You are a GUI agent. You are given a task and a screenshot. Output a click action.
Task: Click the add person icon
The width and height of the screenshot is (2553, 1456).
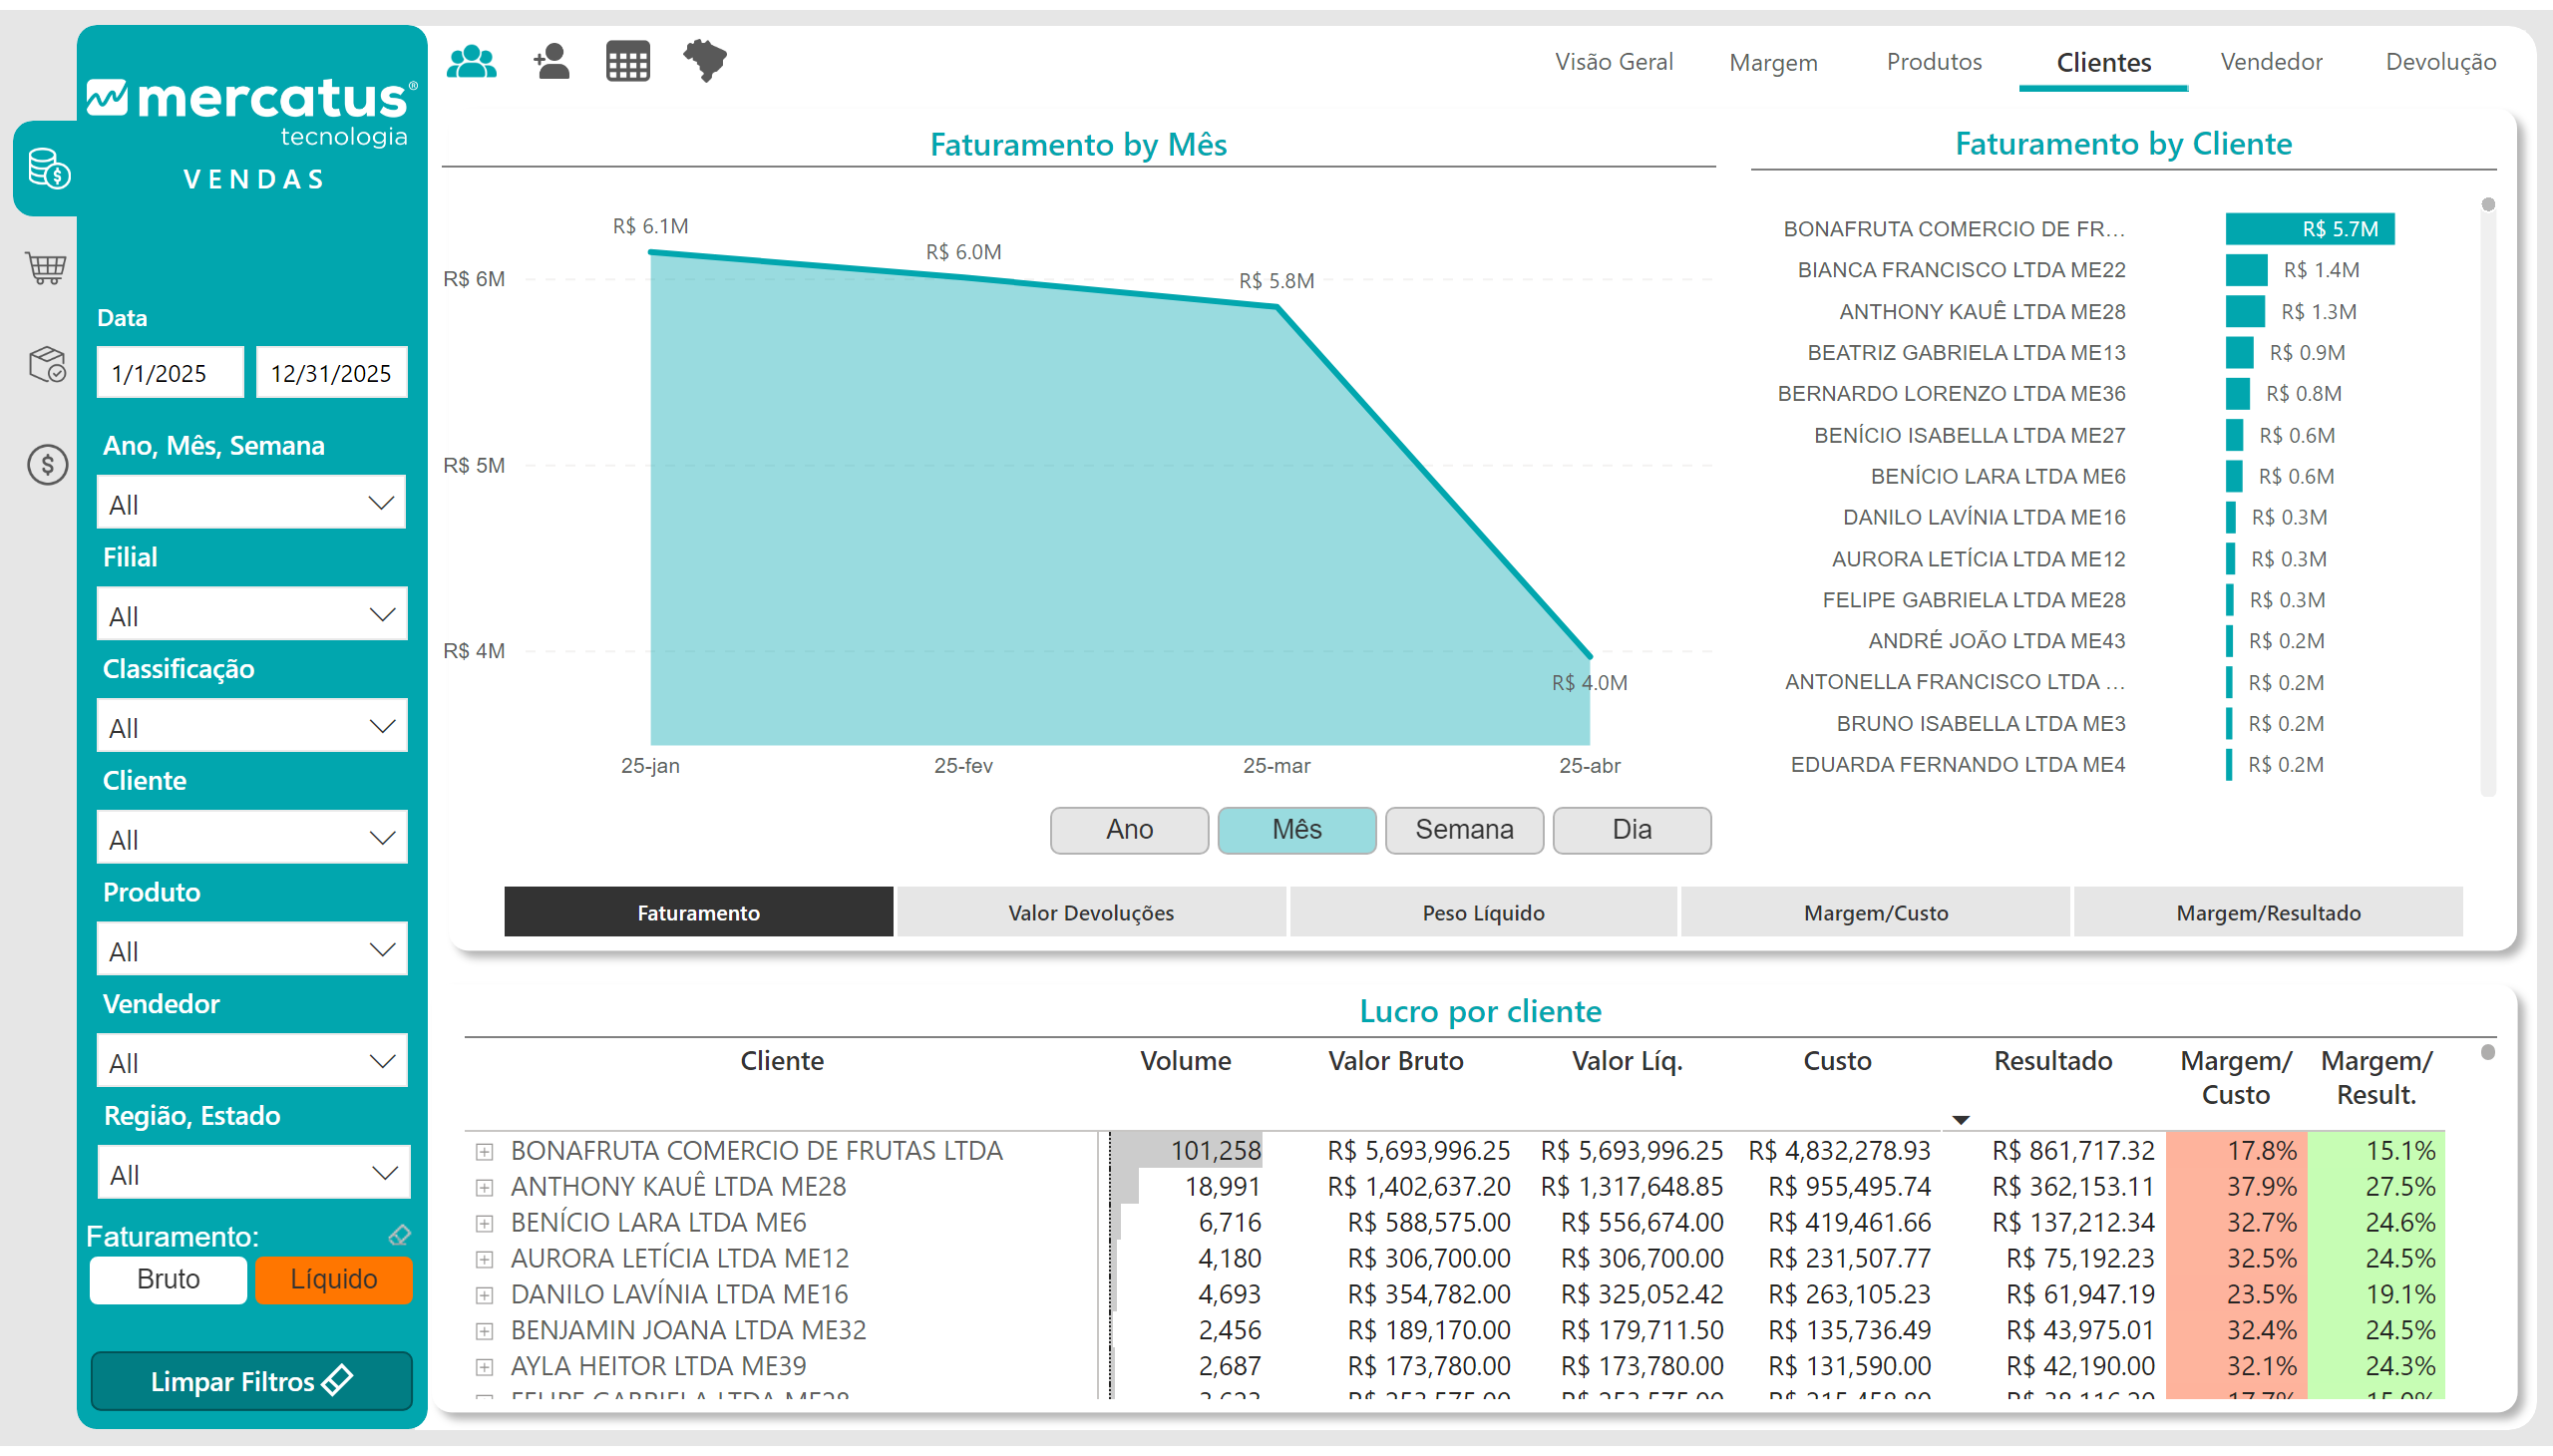click(x=551, y=62)
